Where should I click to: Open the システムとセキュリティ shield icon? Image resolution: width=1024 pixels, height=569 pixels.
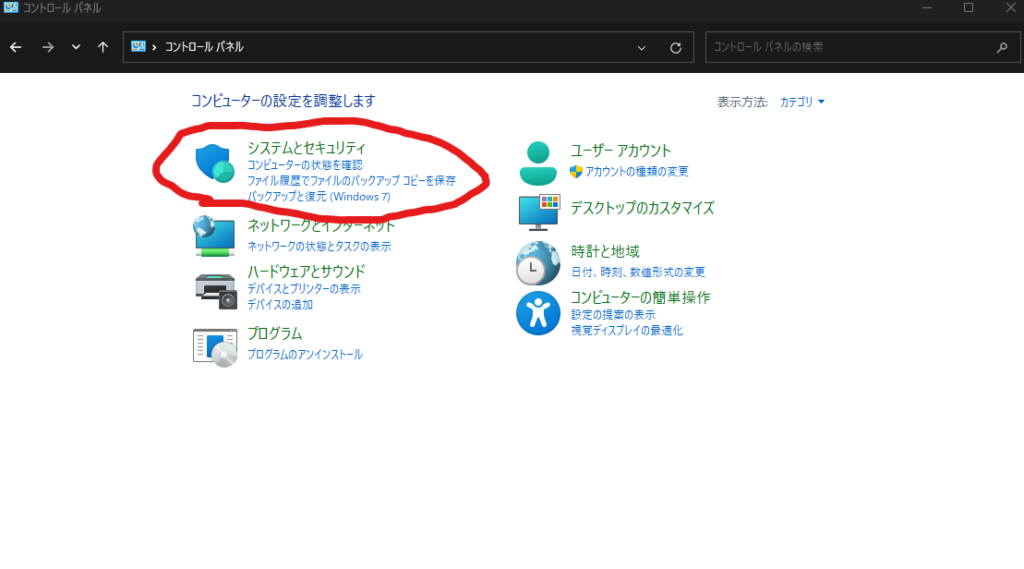click(215, 163)
